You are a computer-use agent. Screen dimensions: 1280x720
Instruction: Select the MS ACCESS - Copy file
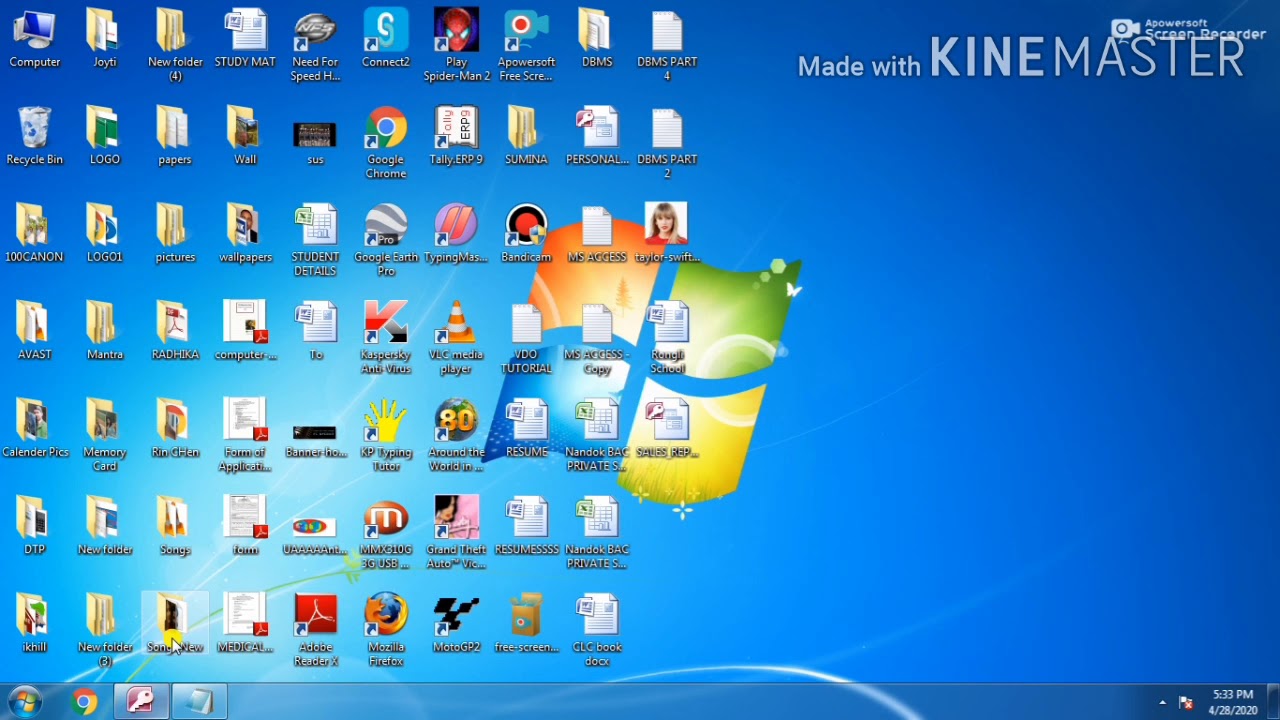(597, 338)
